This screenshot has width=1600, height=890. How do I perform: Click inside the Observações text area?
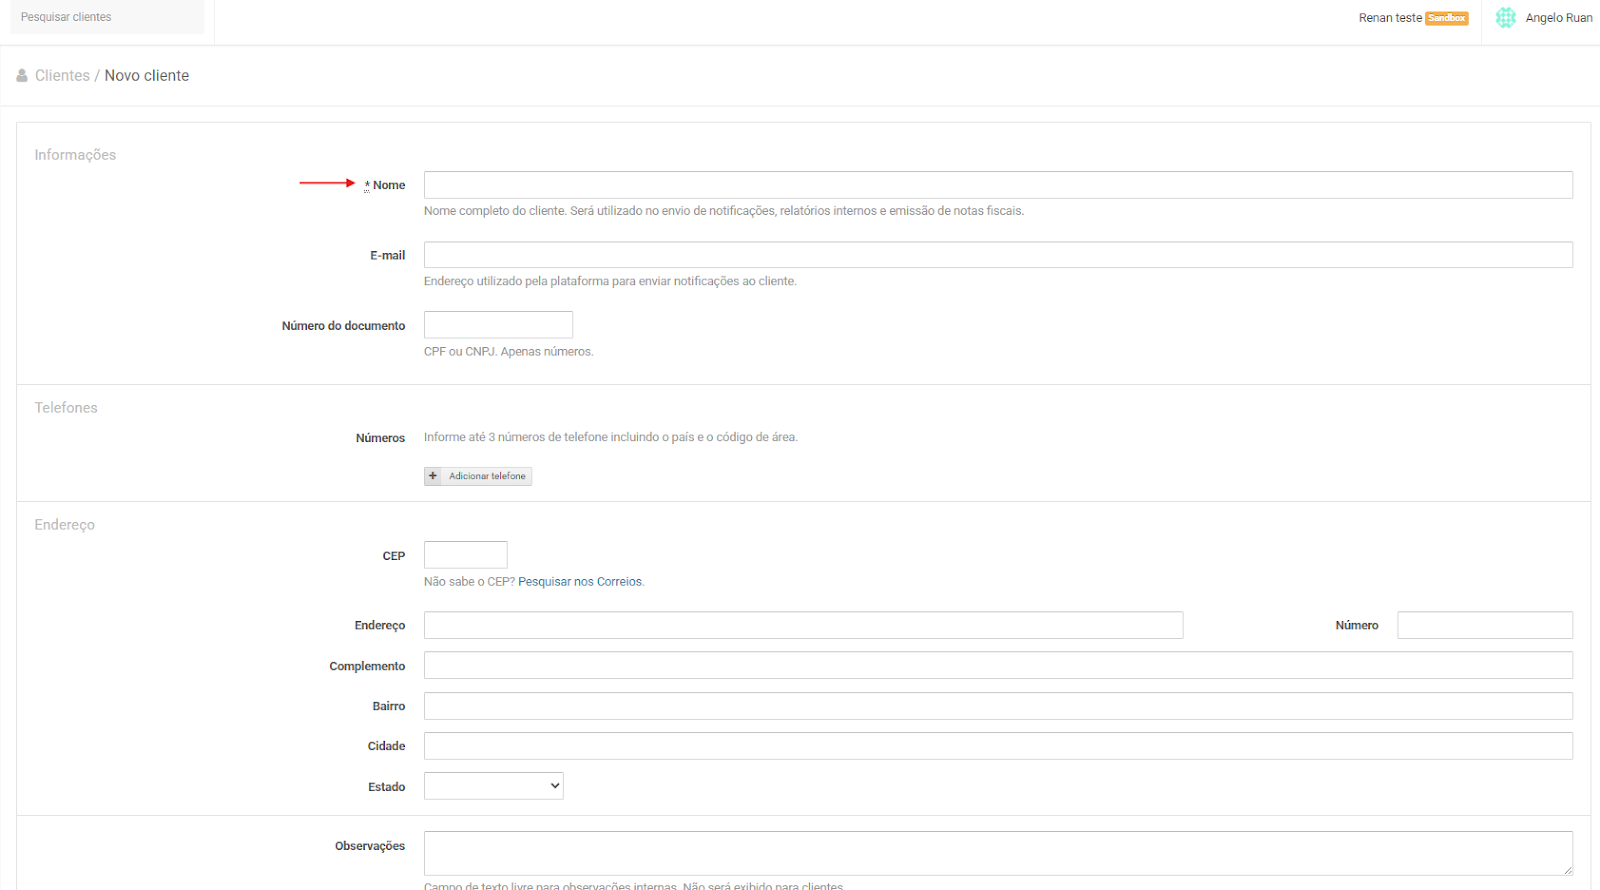tap(997, 853)
